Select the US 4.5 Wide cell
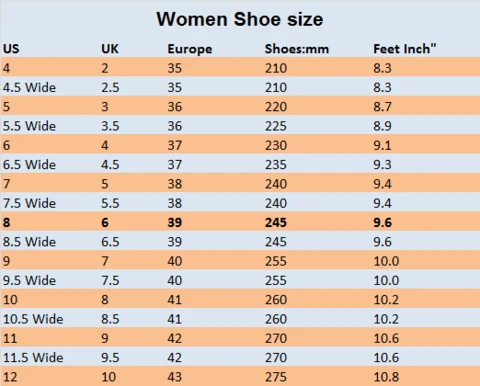Screen dimensions: 480x386 pos(29,87)
